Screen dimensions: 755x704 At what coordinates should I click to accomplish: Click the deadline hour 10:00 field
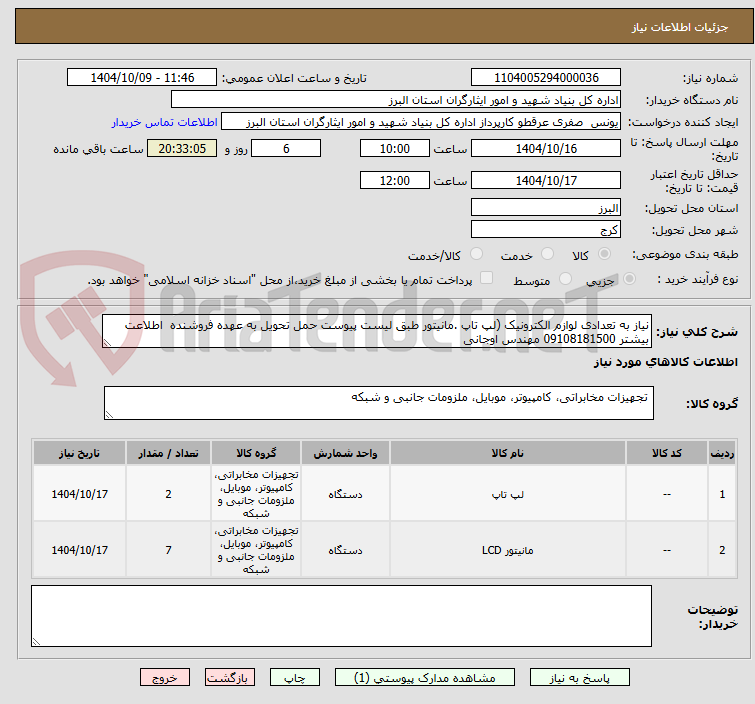(x=395, y=148)
